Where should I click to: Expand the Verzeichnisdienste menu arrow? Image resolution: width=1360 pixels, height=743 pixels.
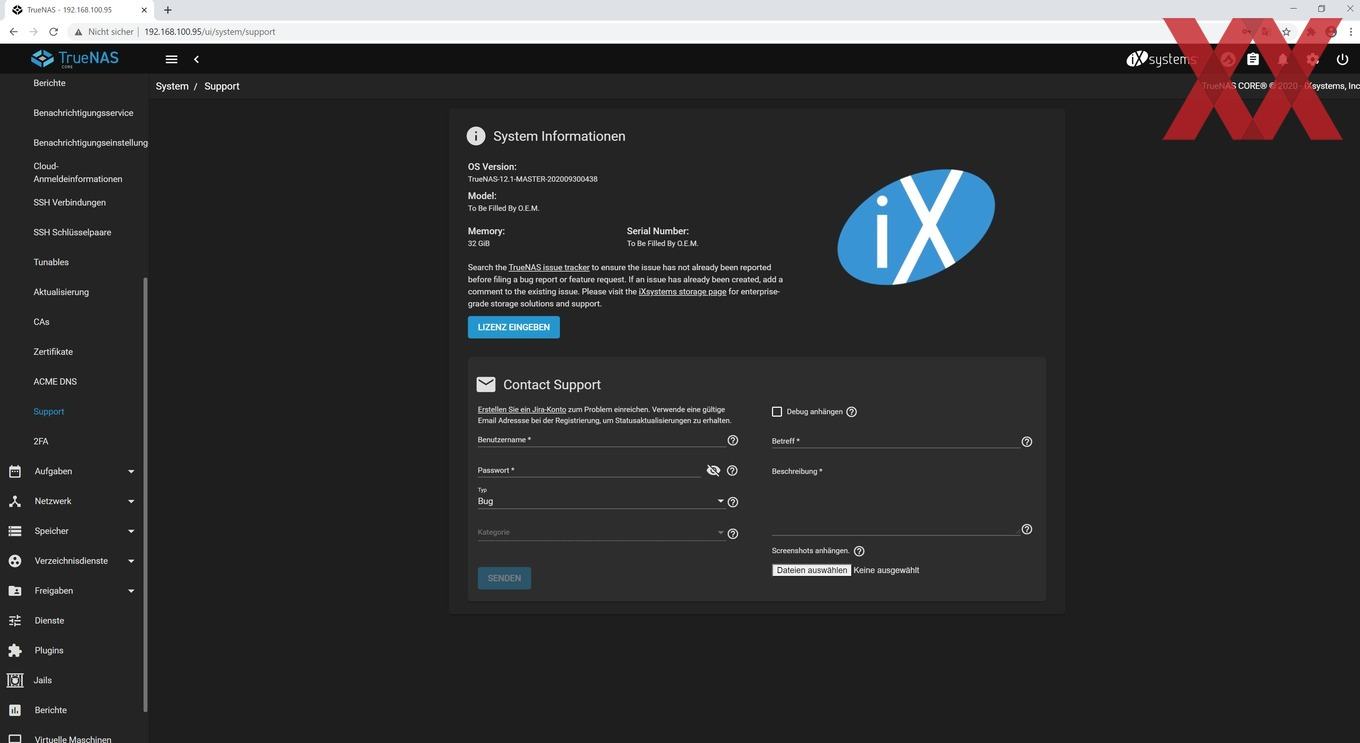point(131,561)
